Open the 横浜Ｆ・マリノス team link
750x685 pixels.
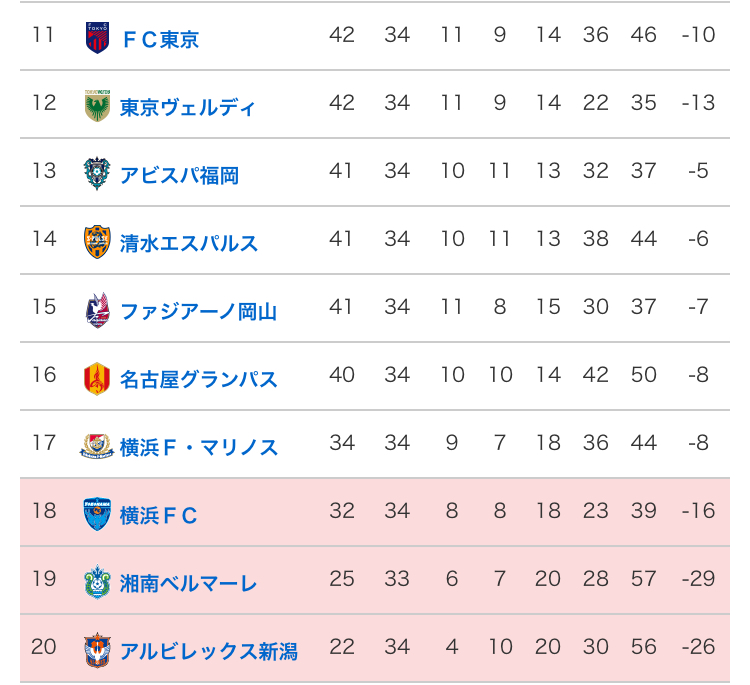(x=198, y=447)
